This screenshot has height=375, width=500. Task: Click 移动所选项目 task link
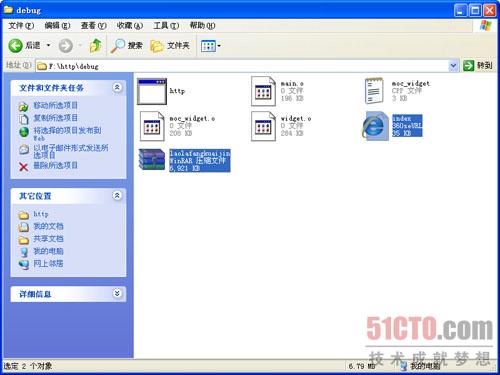(56, 105)
